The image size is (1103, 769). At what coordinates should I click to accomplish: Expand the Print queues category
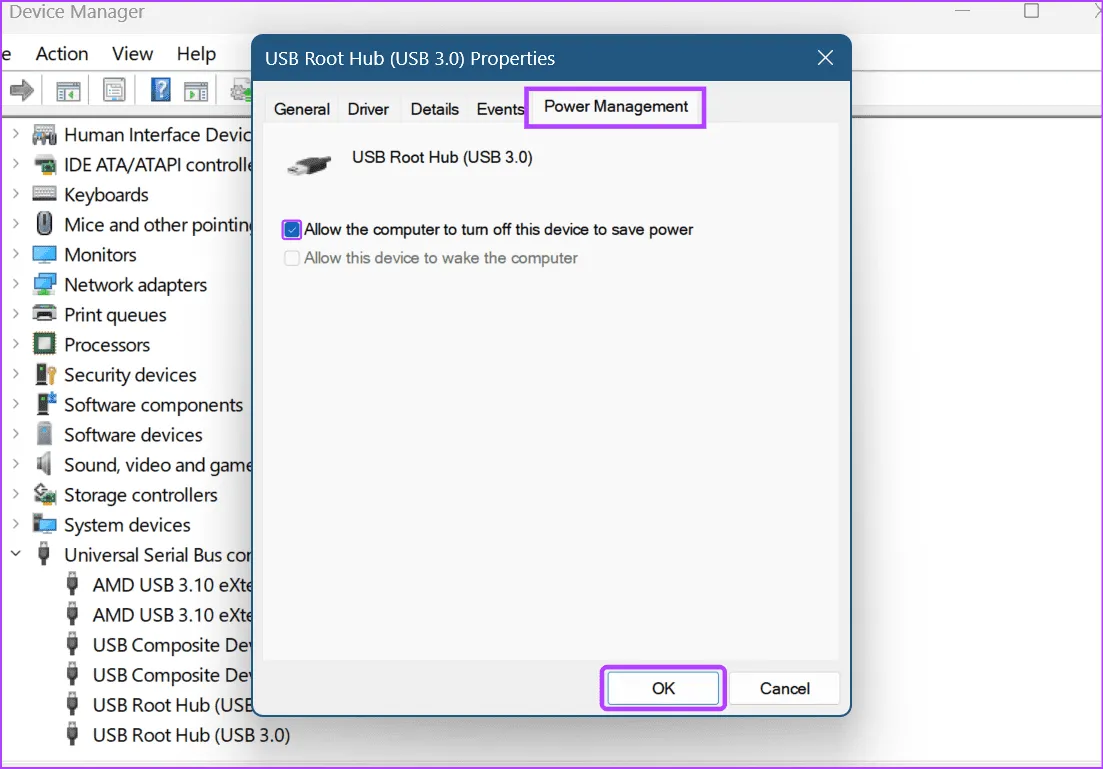point(15,315)
